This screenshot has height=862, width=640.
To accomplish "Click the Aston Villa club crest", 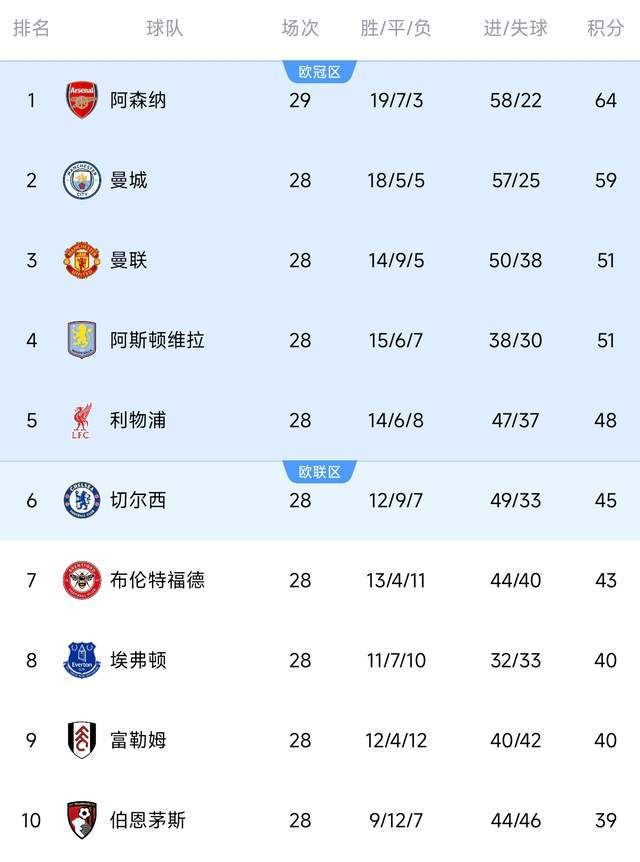I will (x=82, y=340).
